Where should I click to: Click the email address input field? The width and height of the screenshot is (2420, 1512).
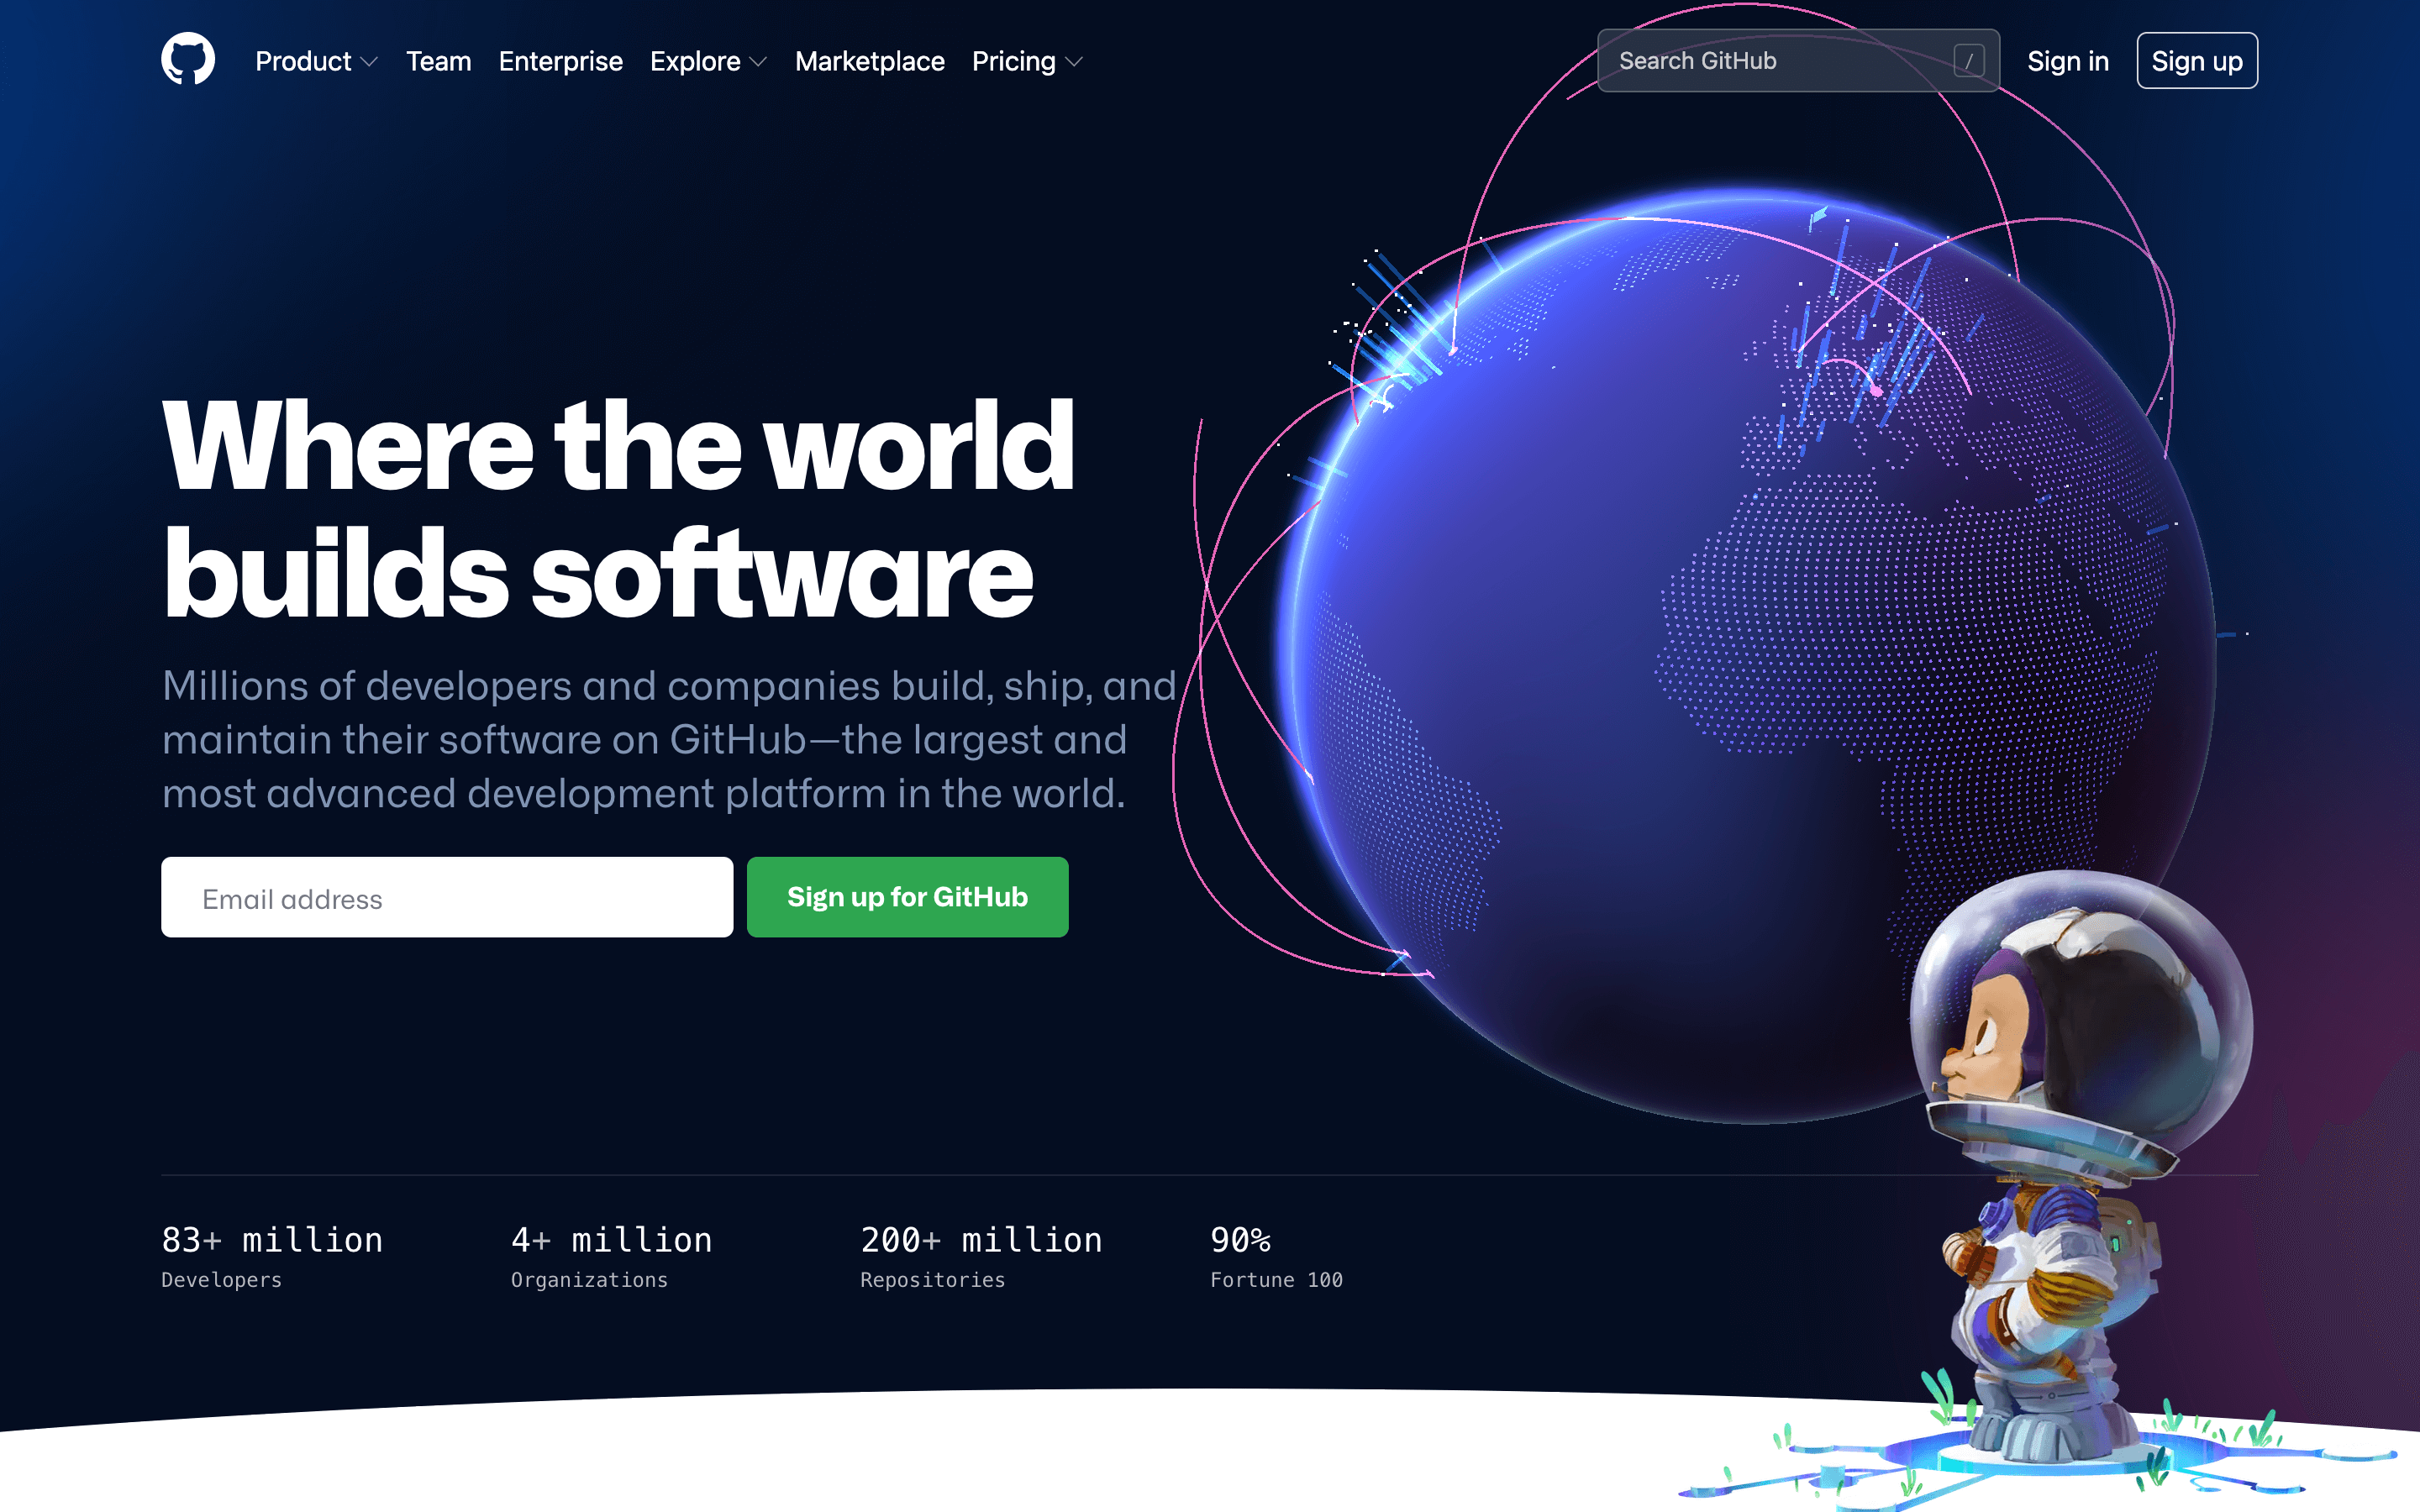tap(446, 897)
